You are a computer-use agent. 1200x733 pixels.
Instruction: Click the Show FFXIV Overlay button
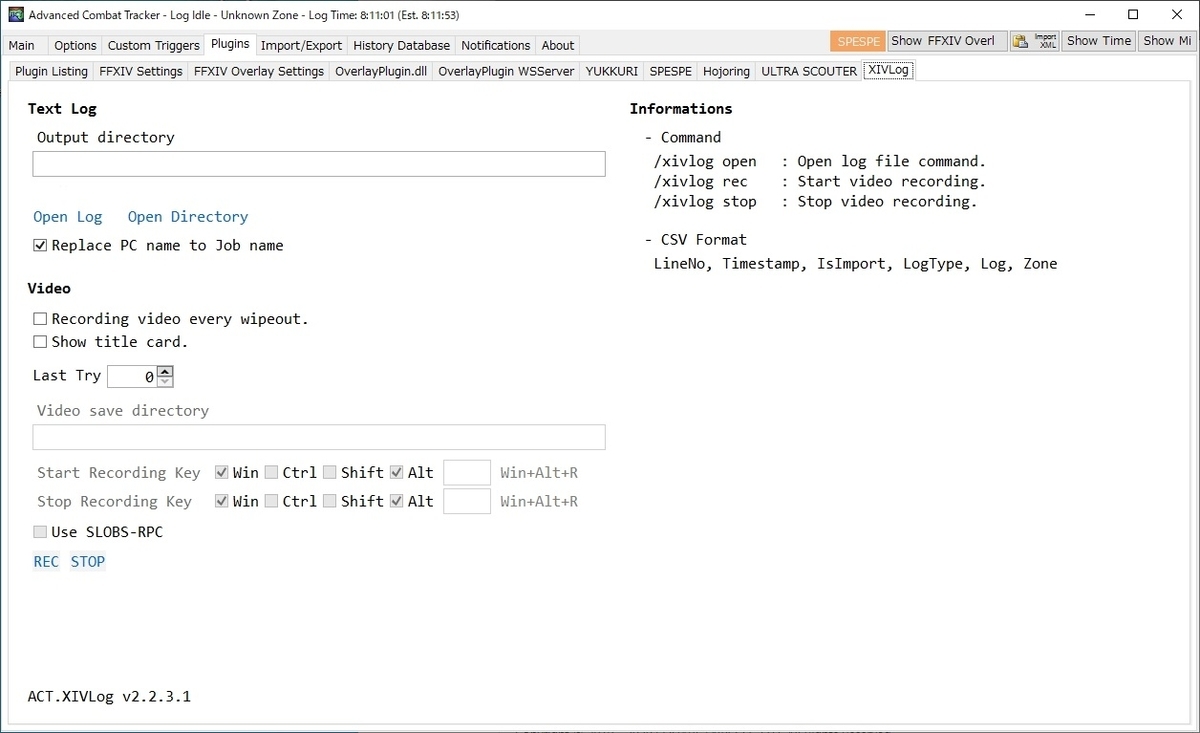click(x=947, y=41)
